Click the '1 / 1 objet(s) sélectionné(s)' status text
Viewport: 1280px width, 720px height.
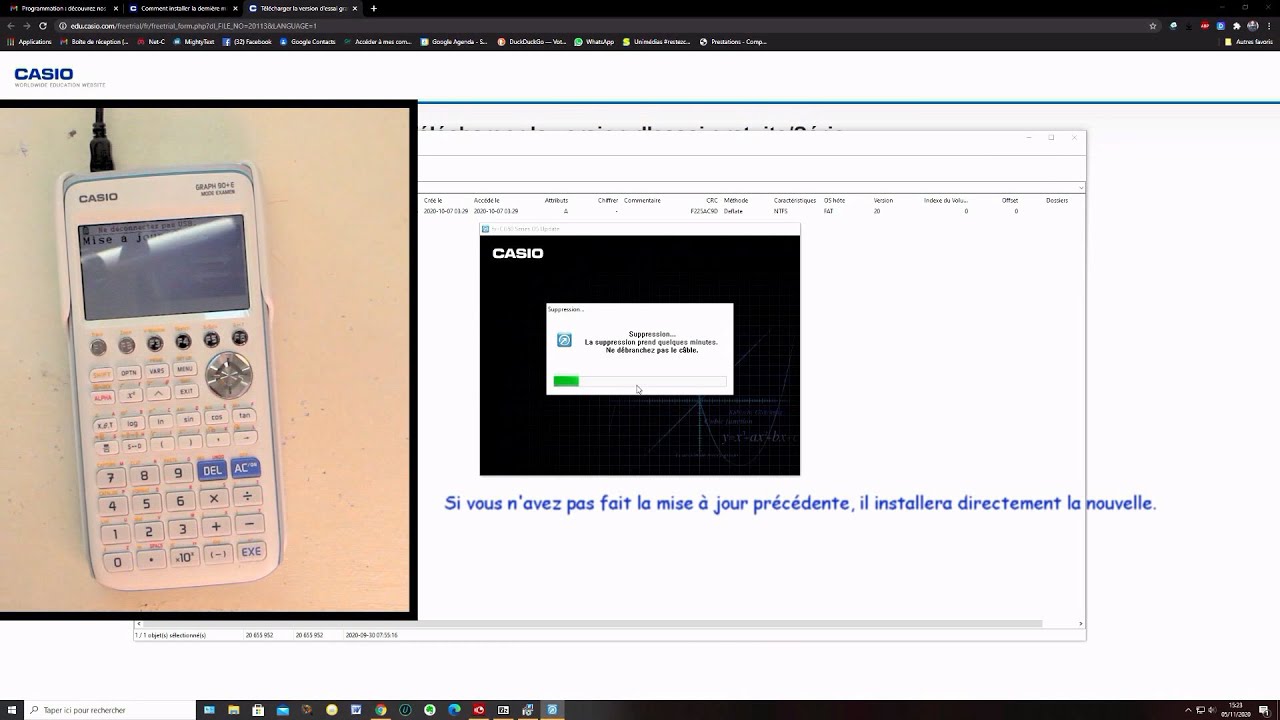171,635
